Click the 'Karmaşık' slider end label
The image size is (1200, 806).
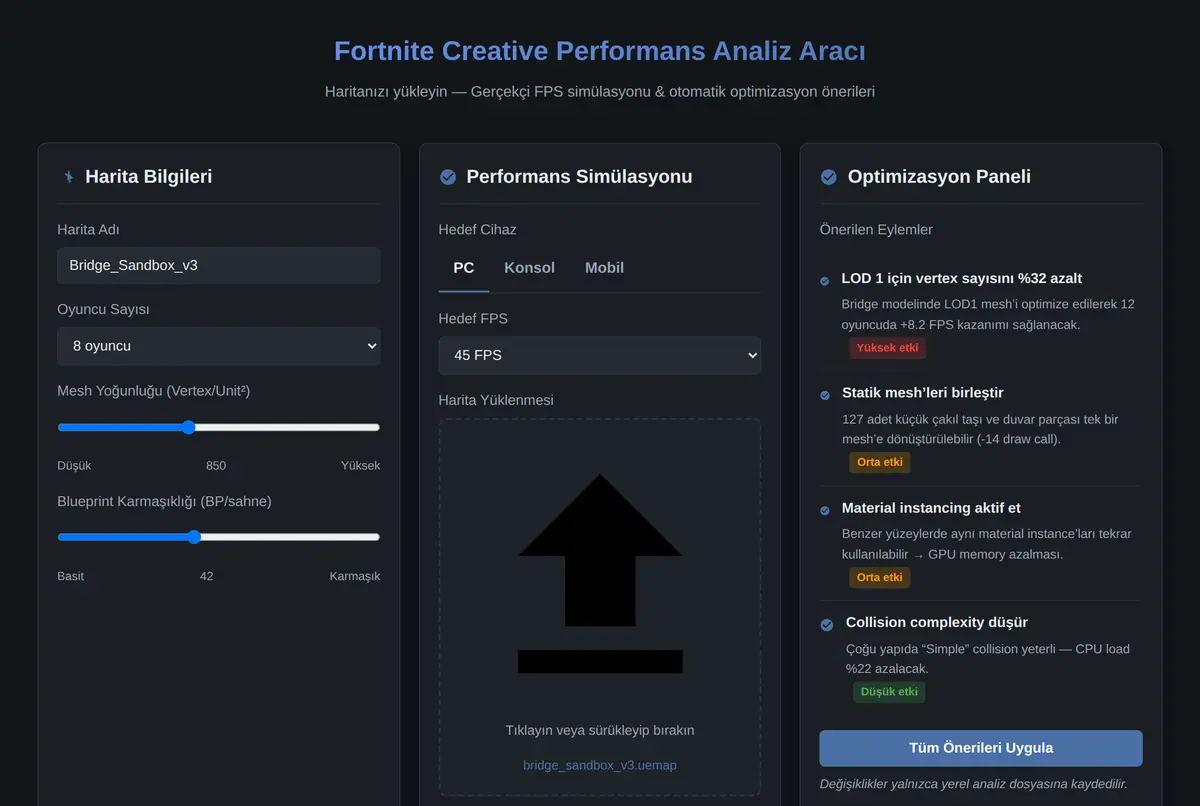(x=355, y=576)
